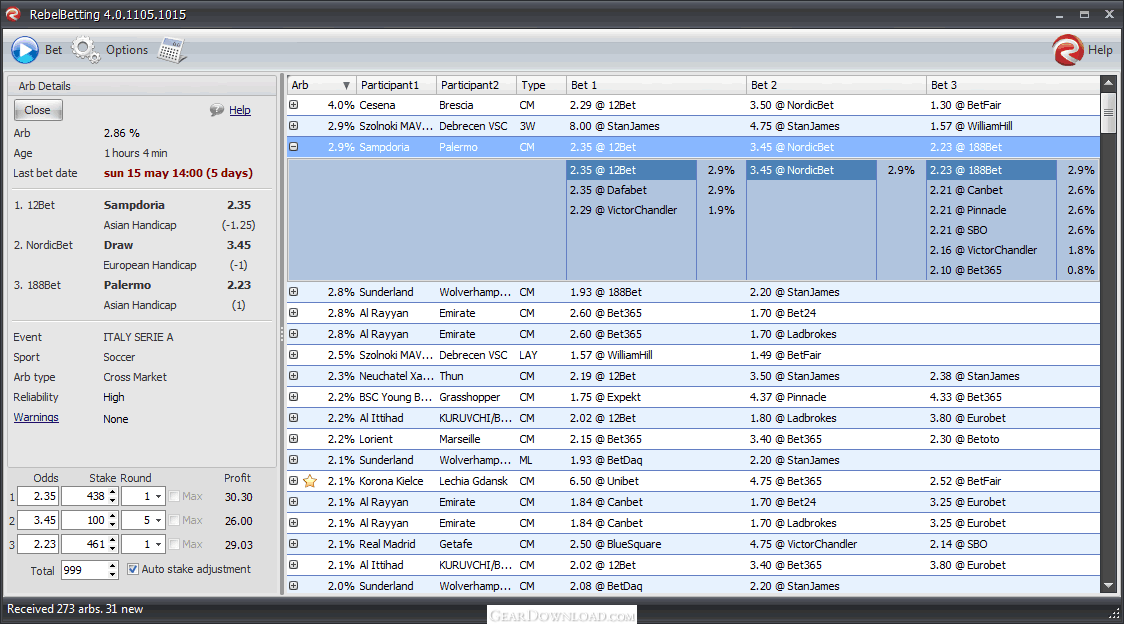Click the scrollbar up arrow
Viewport: 1124px width, 624px height.
pyautogui.click(x=1108, y=84)
